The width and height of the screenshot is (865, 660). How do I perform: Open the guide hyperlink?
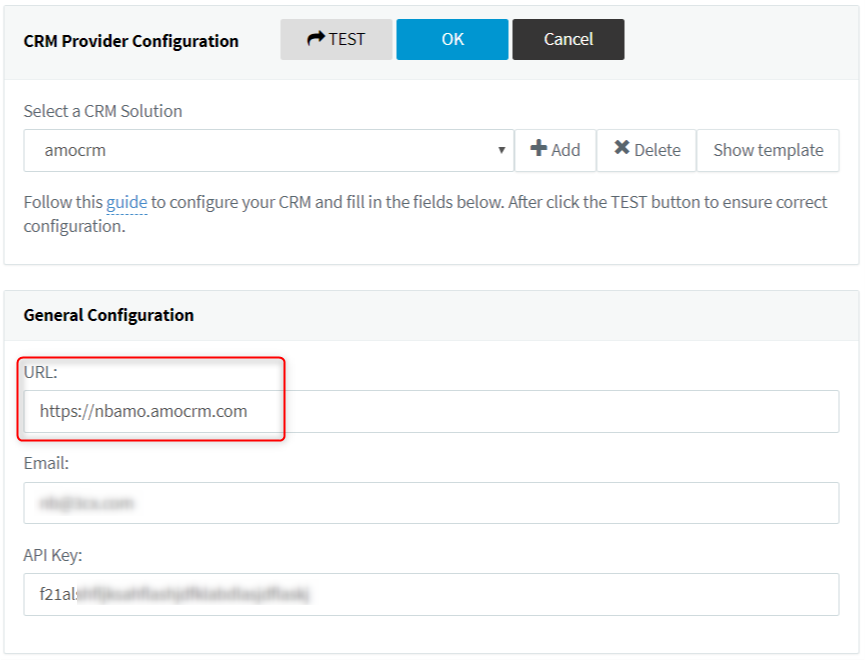[x=127, y=202]
